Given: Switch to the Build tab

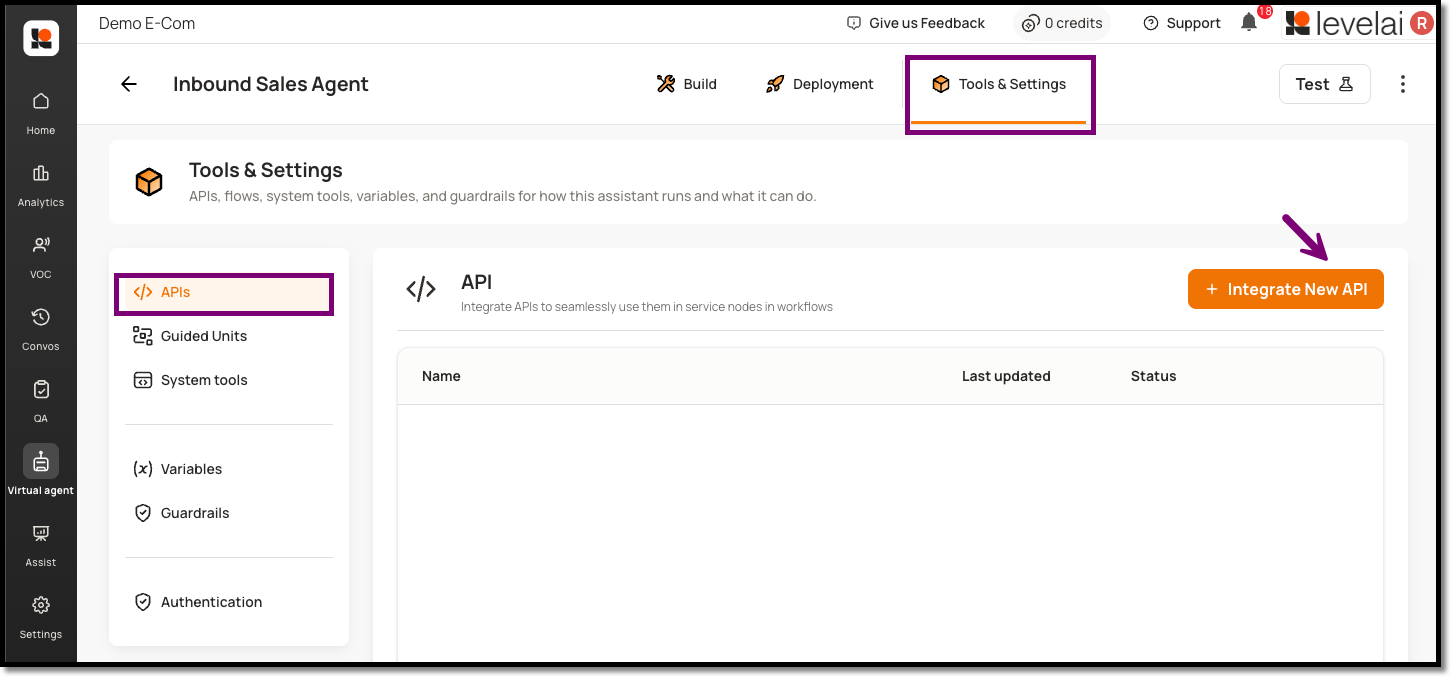Looking at the screenshot, I should 687,84.
